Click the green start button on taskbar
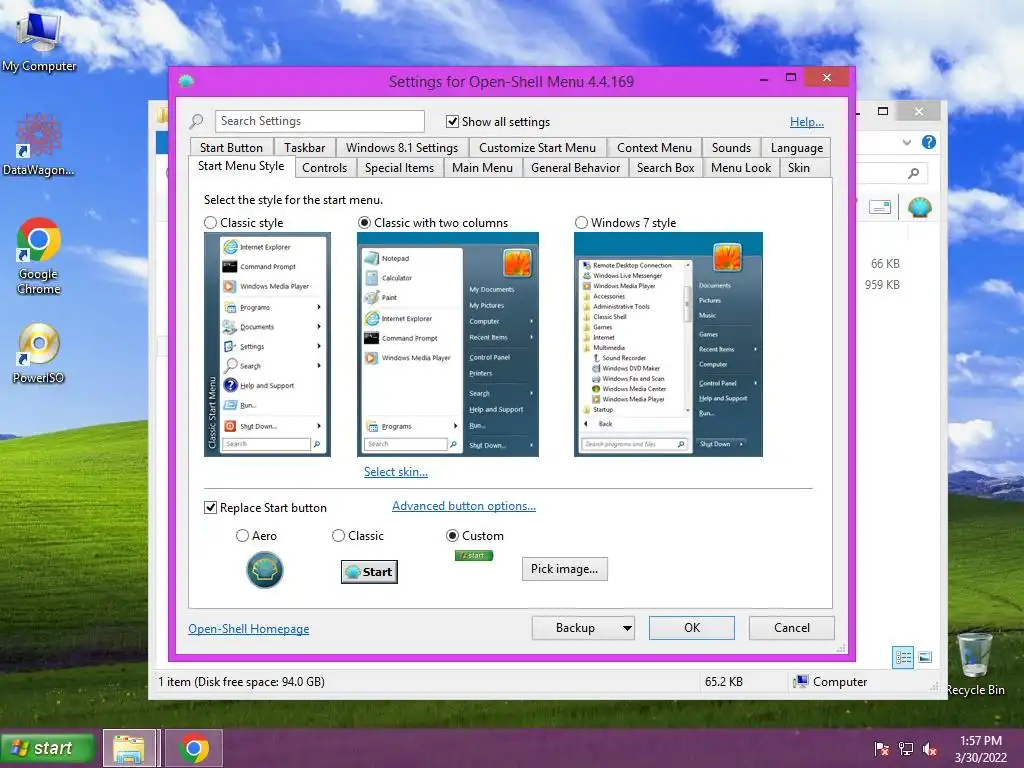 (48, 748)
